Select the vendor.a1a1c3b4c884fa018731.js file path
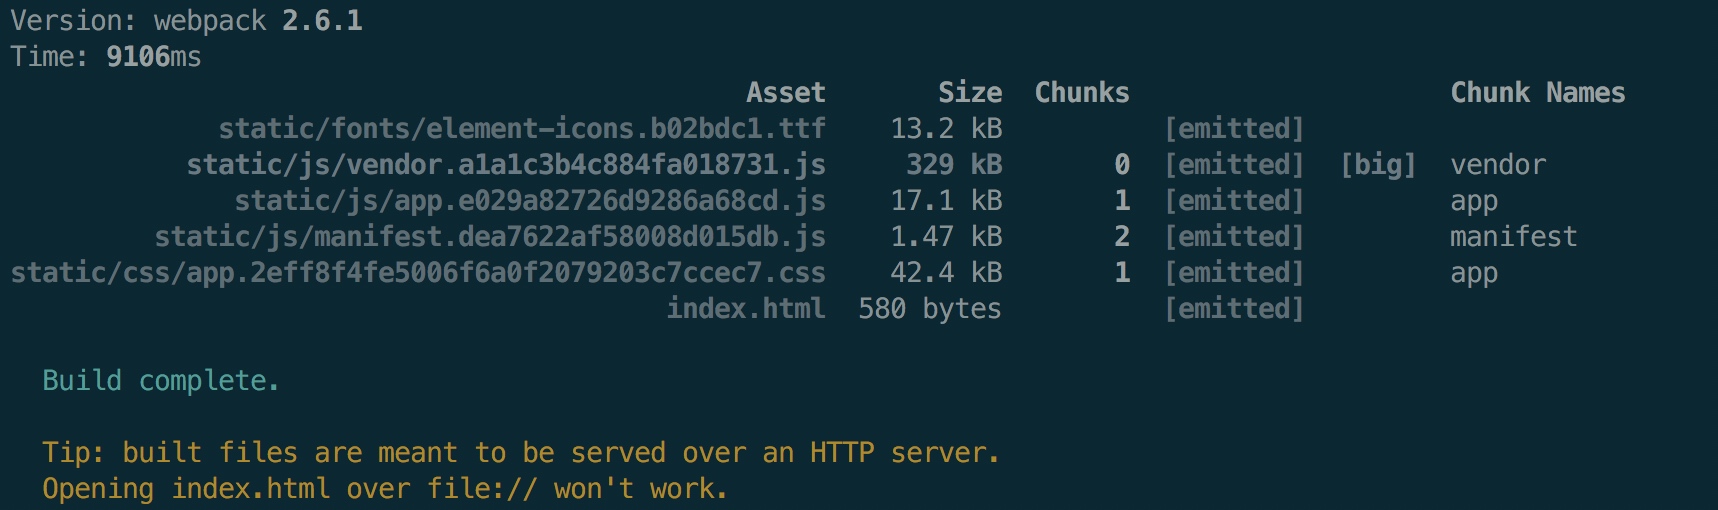 (x=506, y=164)
